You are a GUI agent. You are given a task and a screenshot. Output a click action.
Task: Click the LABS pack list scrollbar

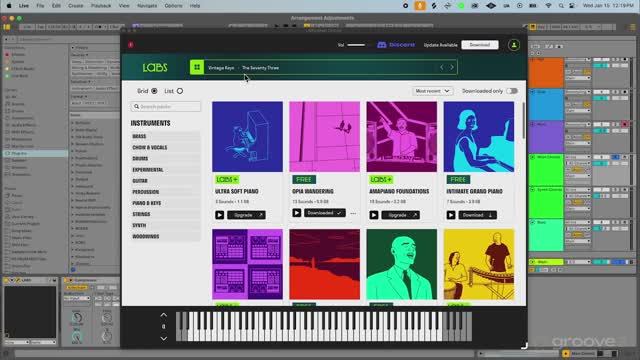523,120
